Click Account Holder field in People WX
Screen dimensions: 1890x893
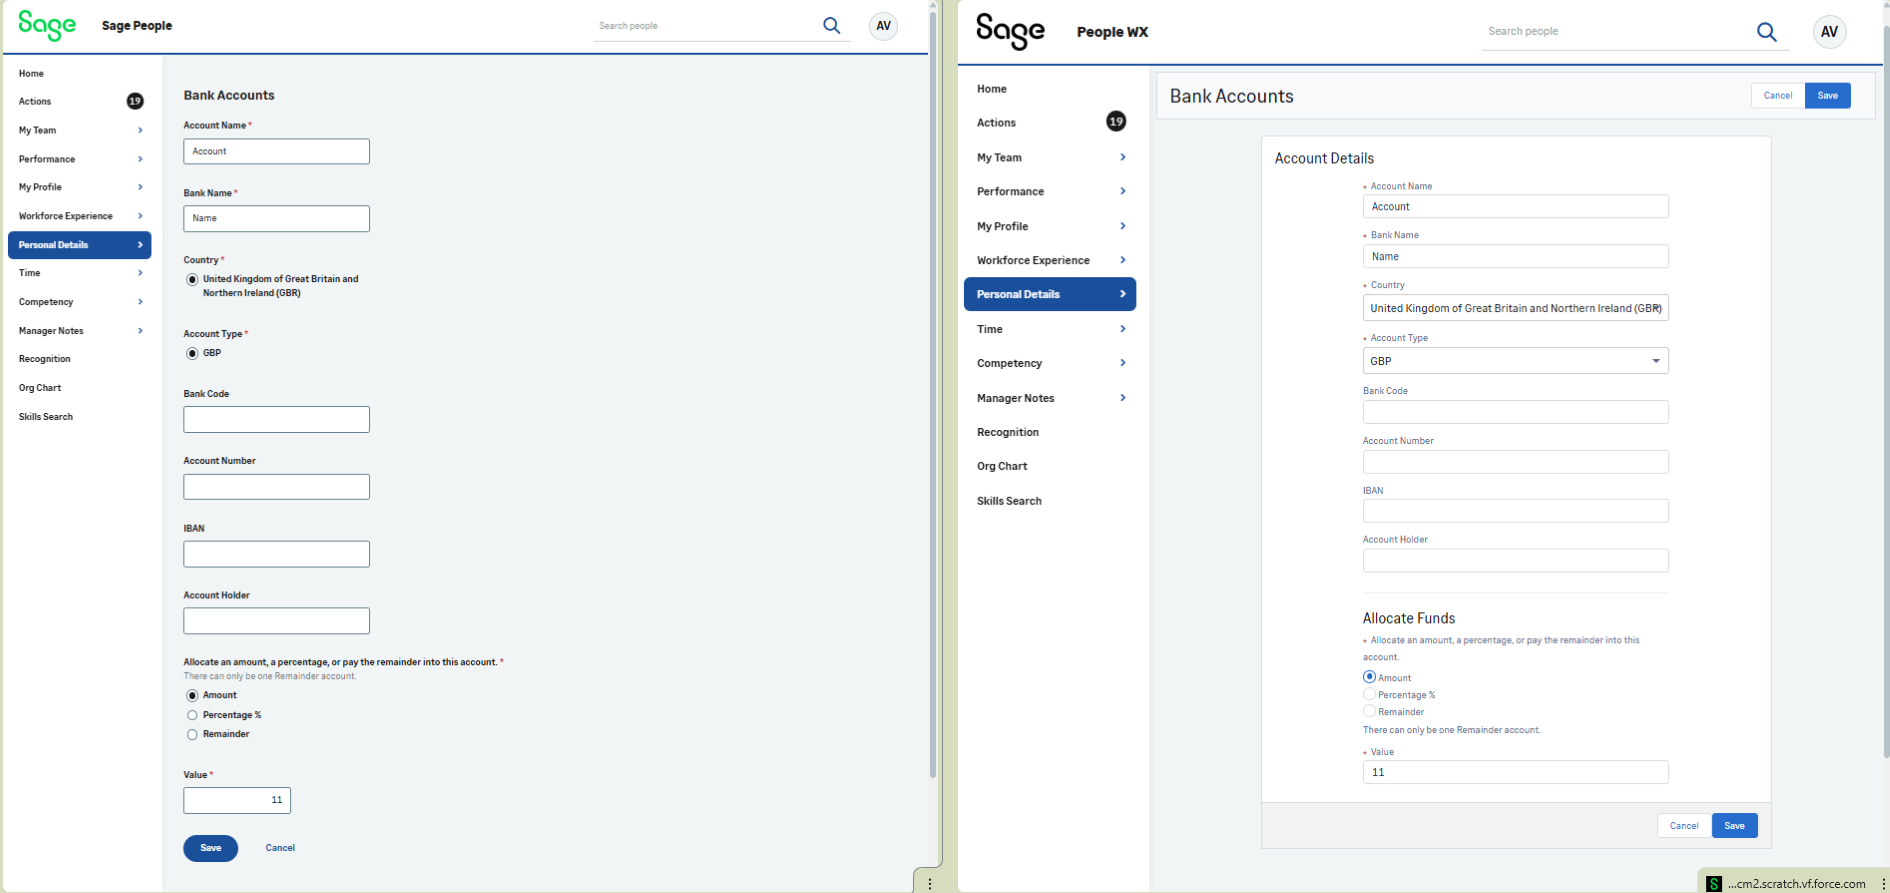coord(1515,560)
